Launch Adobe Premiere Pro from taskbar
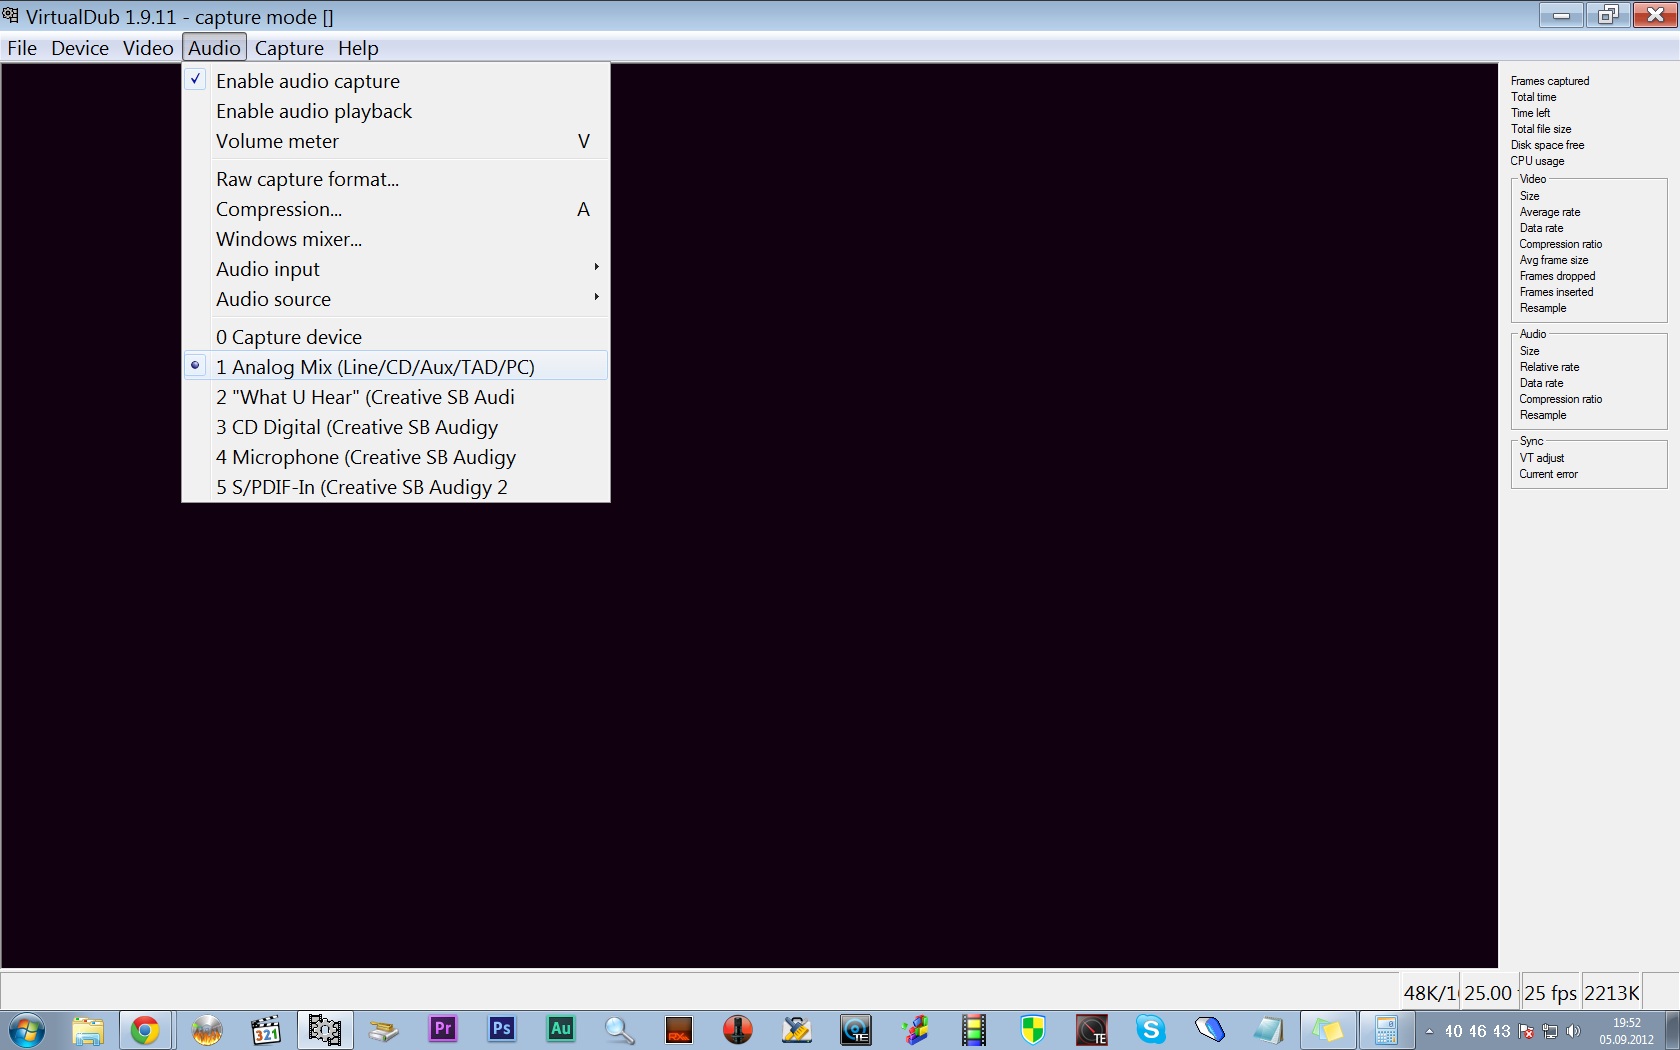 443,1030
